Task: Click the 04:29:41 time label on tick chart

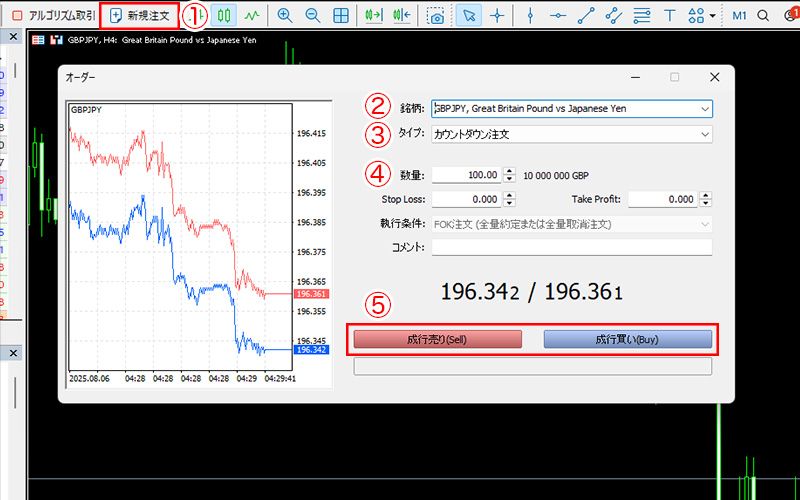Action: [280, 379]
